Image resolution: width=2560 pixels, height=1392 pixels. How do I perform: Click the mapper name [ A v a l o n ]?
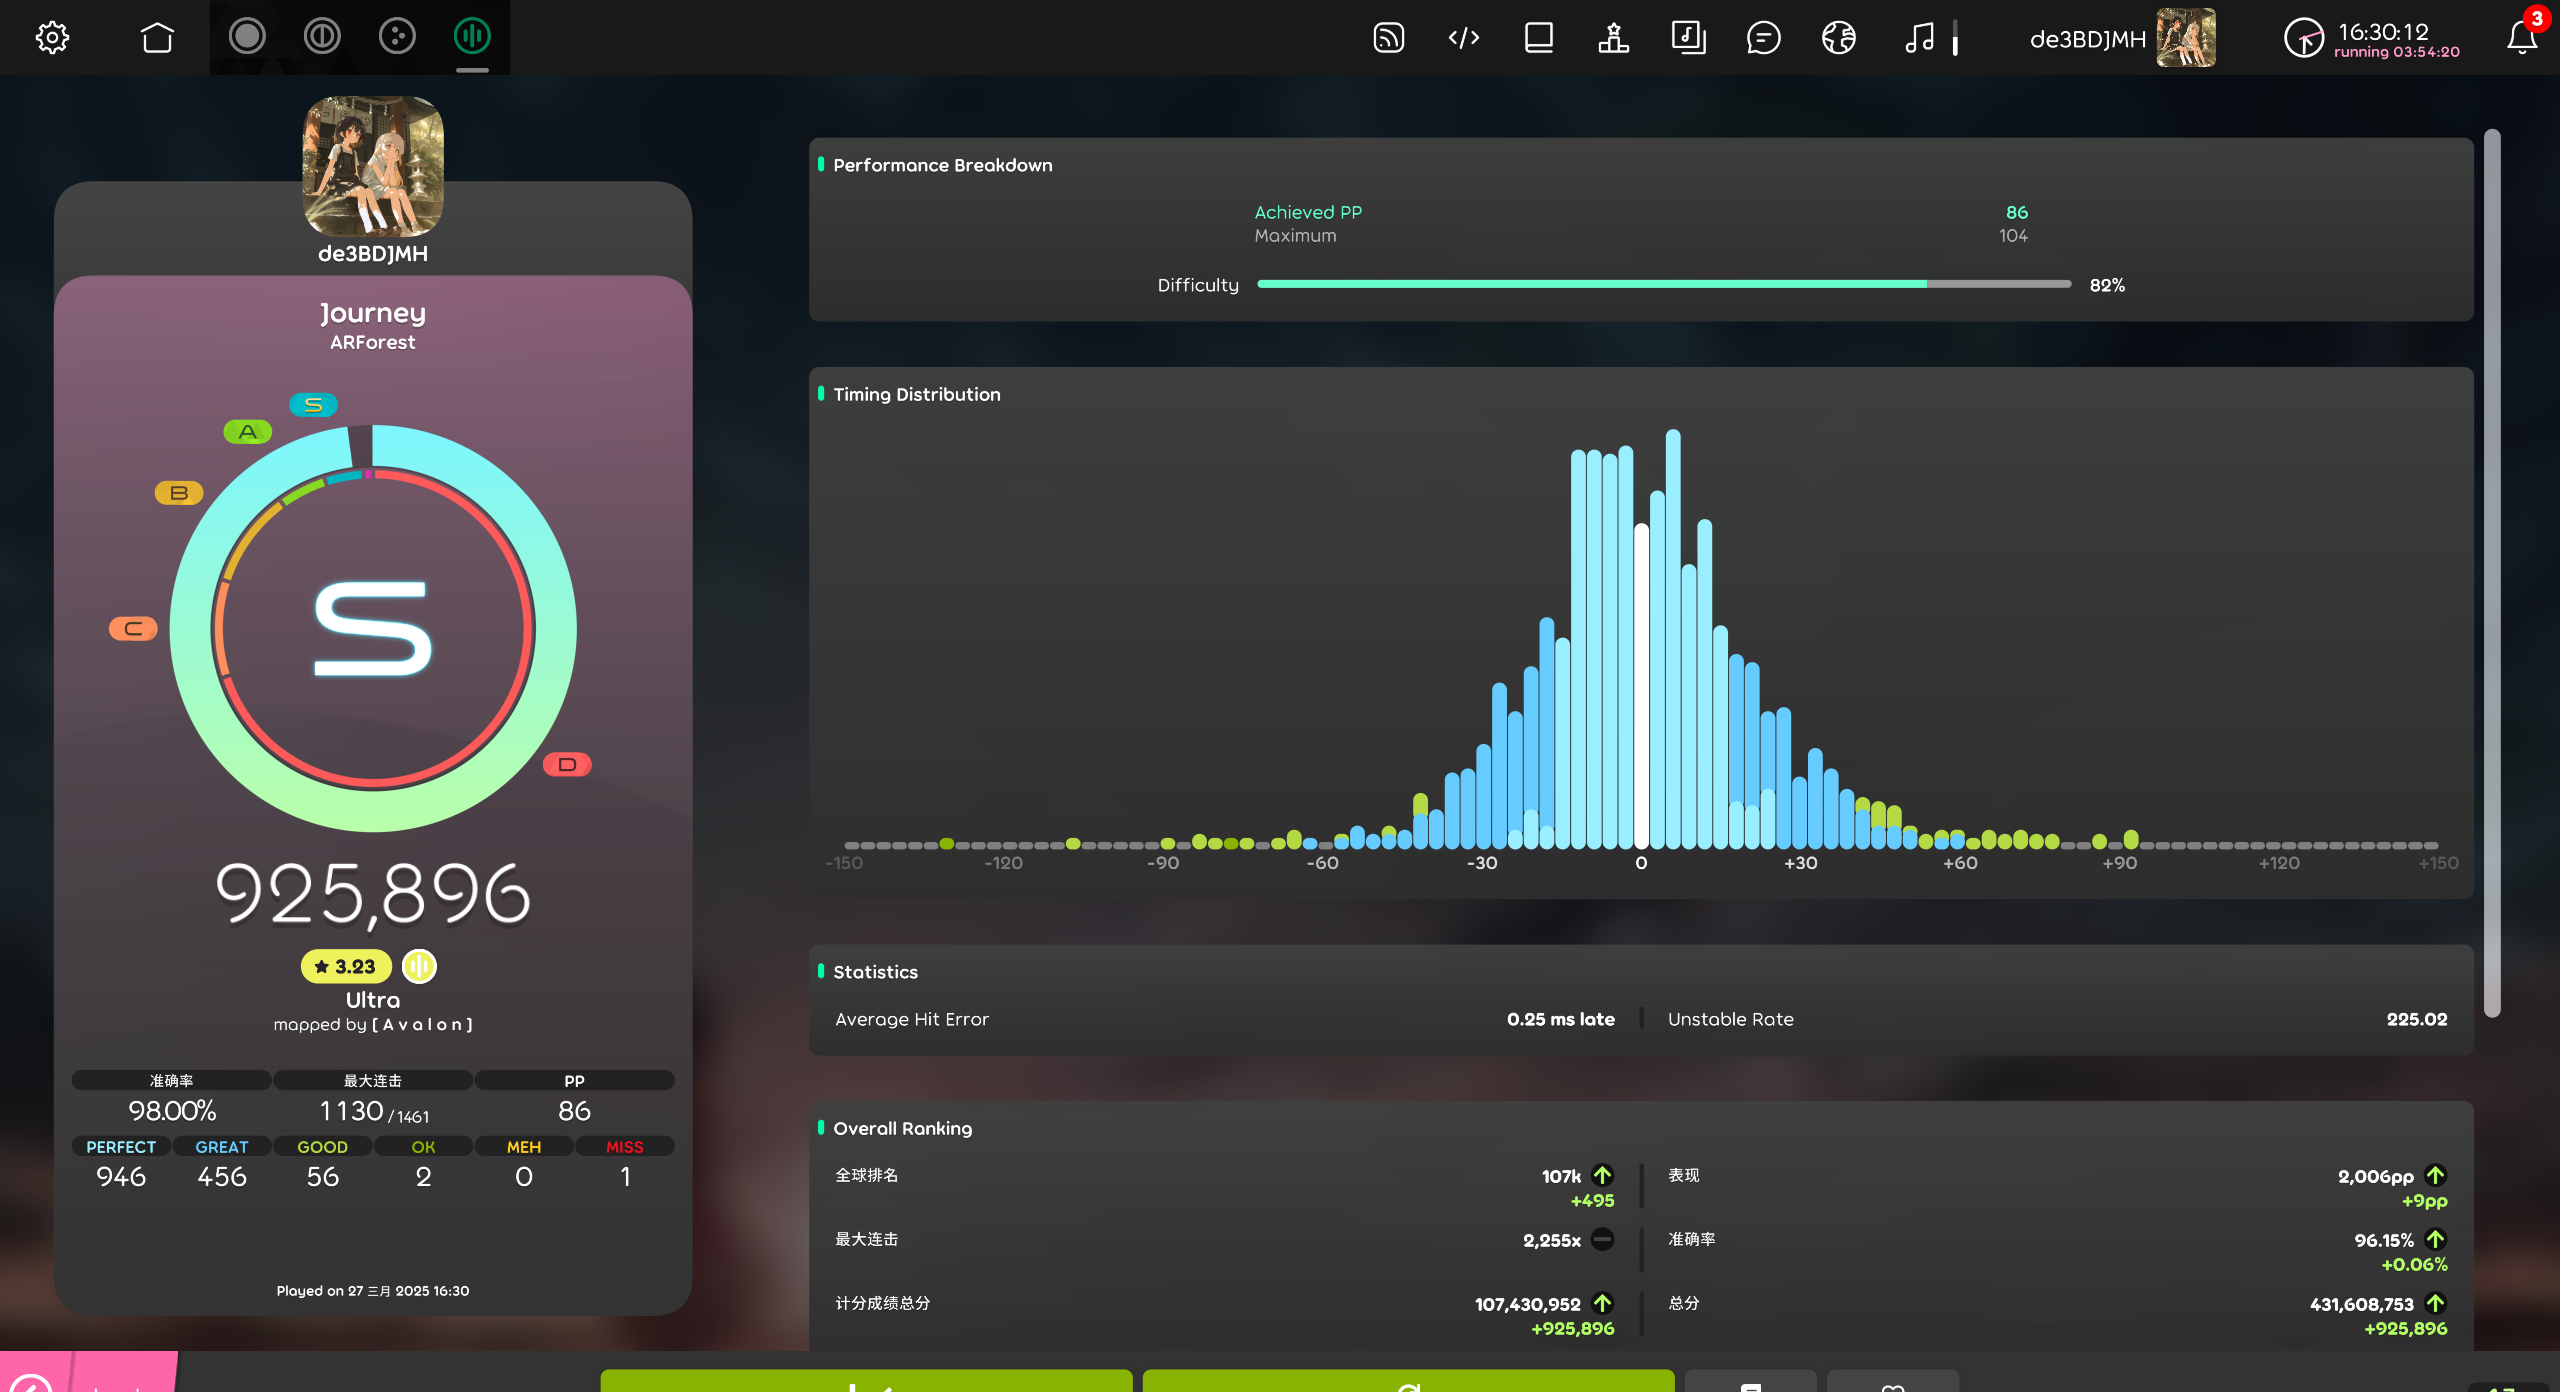click(x=422, y=1025)
